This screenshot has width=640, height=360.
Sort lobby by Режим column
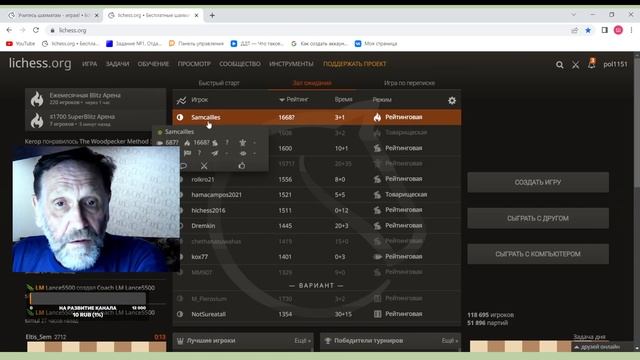tap(382, 100)
